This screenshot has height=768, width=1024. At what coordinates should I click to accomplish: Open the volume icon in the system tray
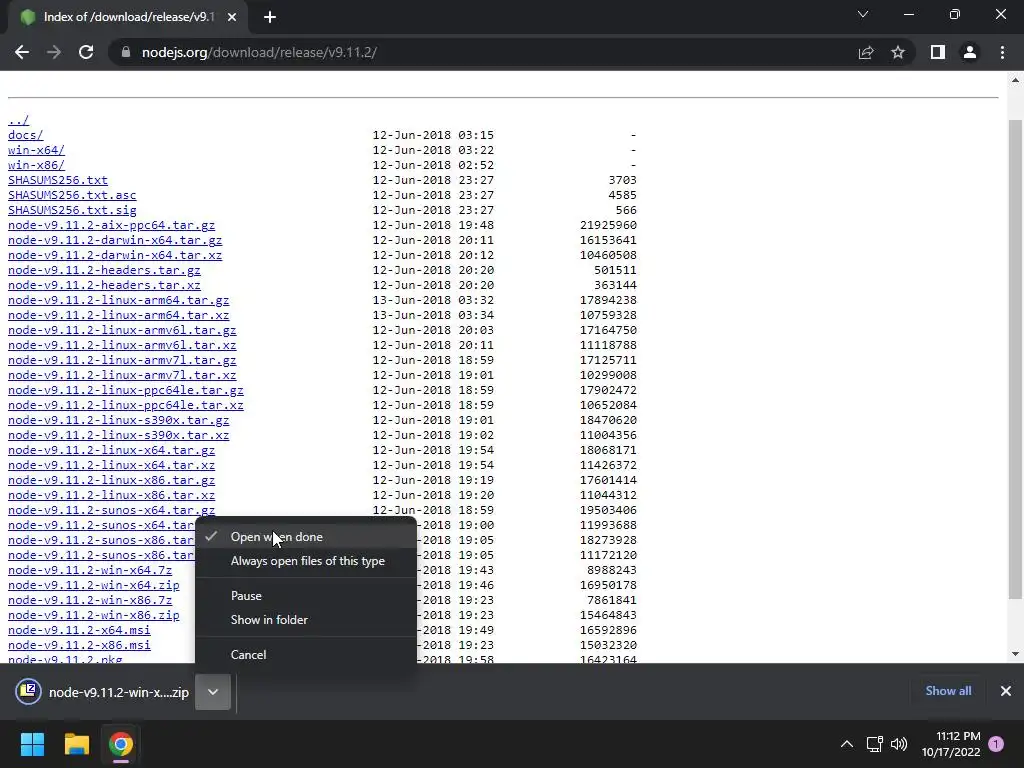[x=899, y=744]
